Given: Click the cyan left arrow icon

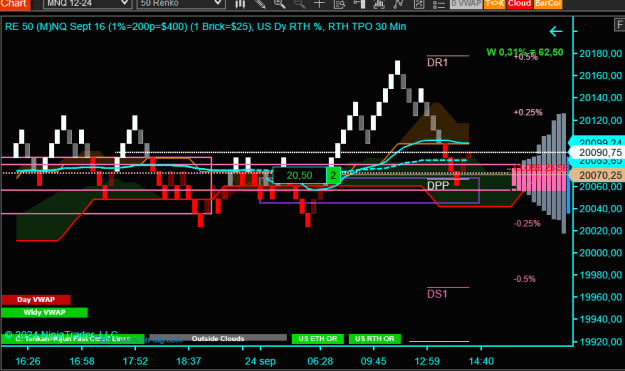Looking at the screenshot, I should pyautogui.click(x=556, y=31).
